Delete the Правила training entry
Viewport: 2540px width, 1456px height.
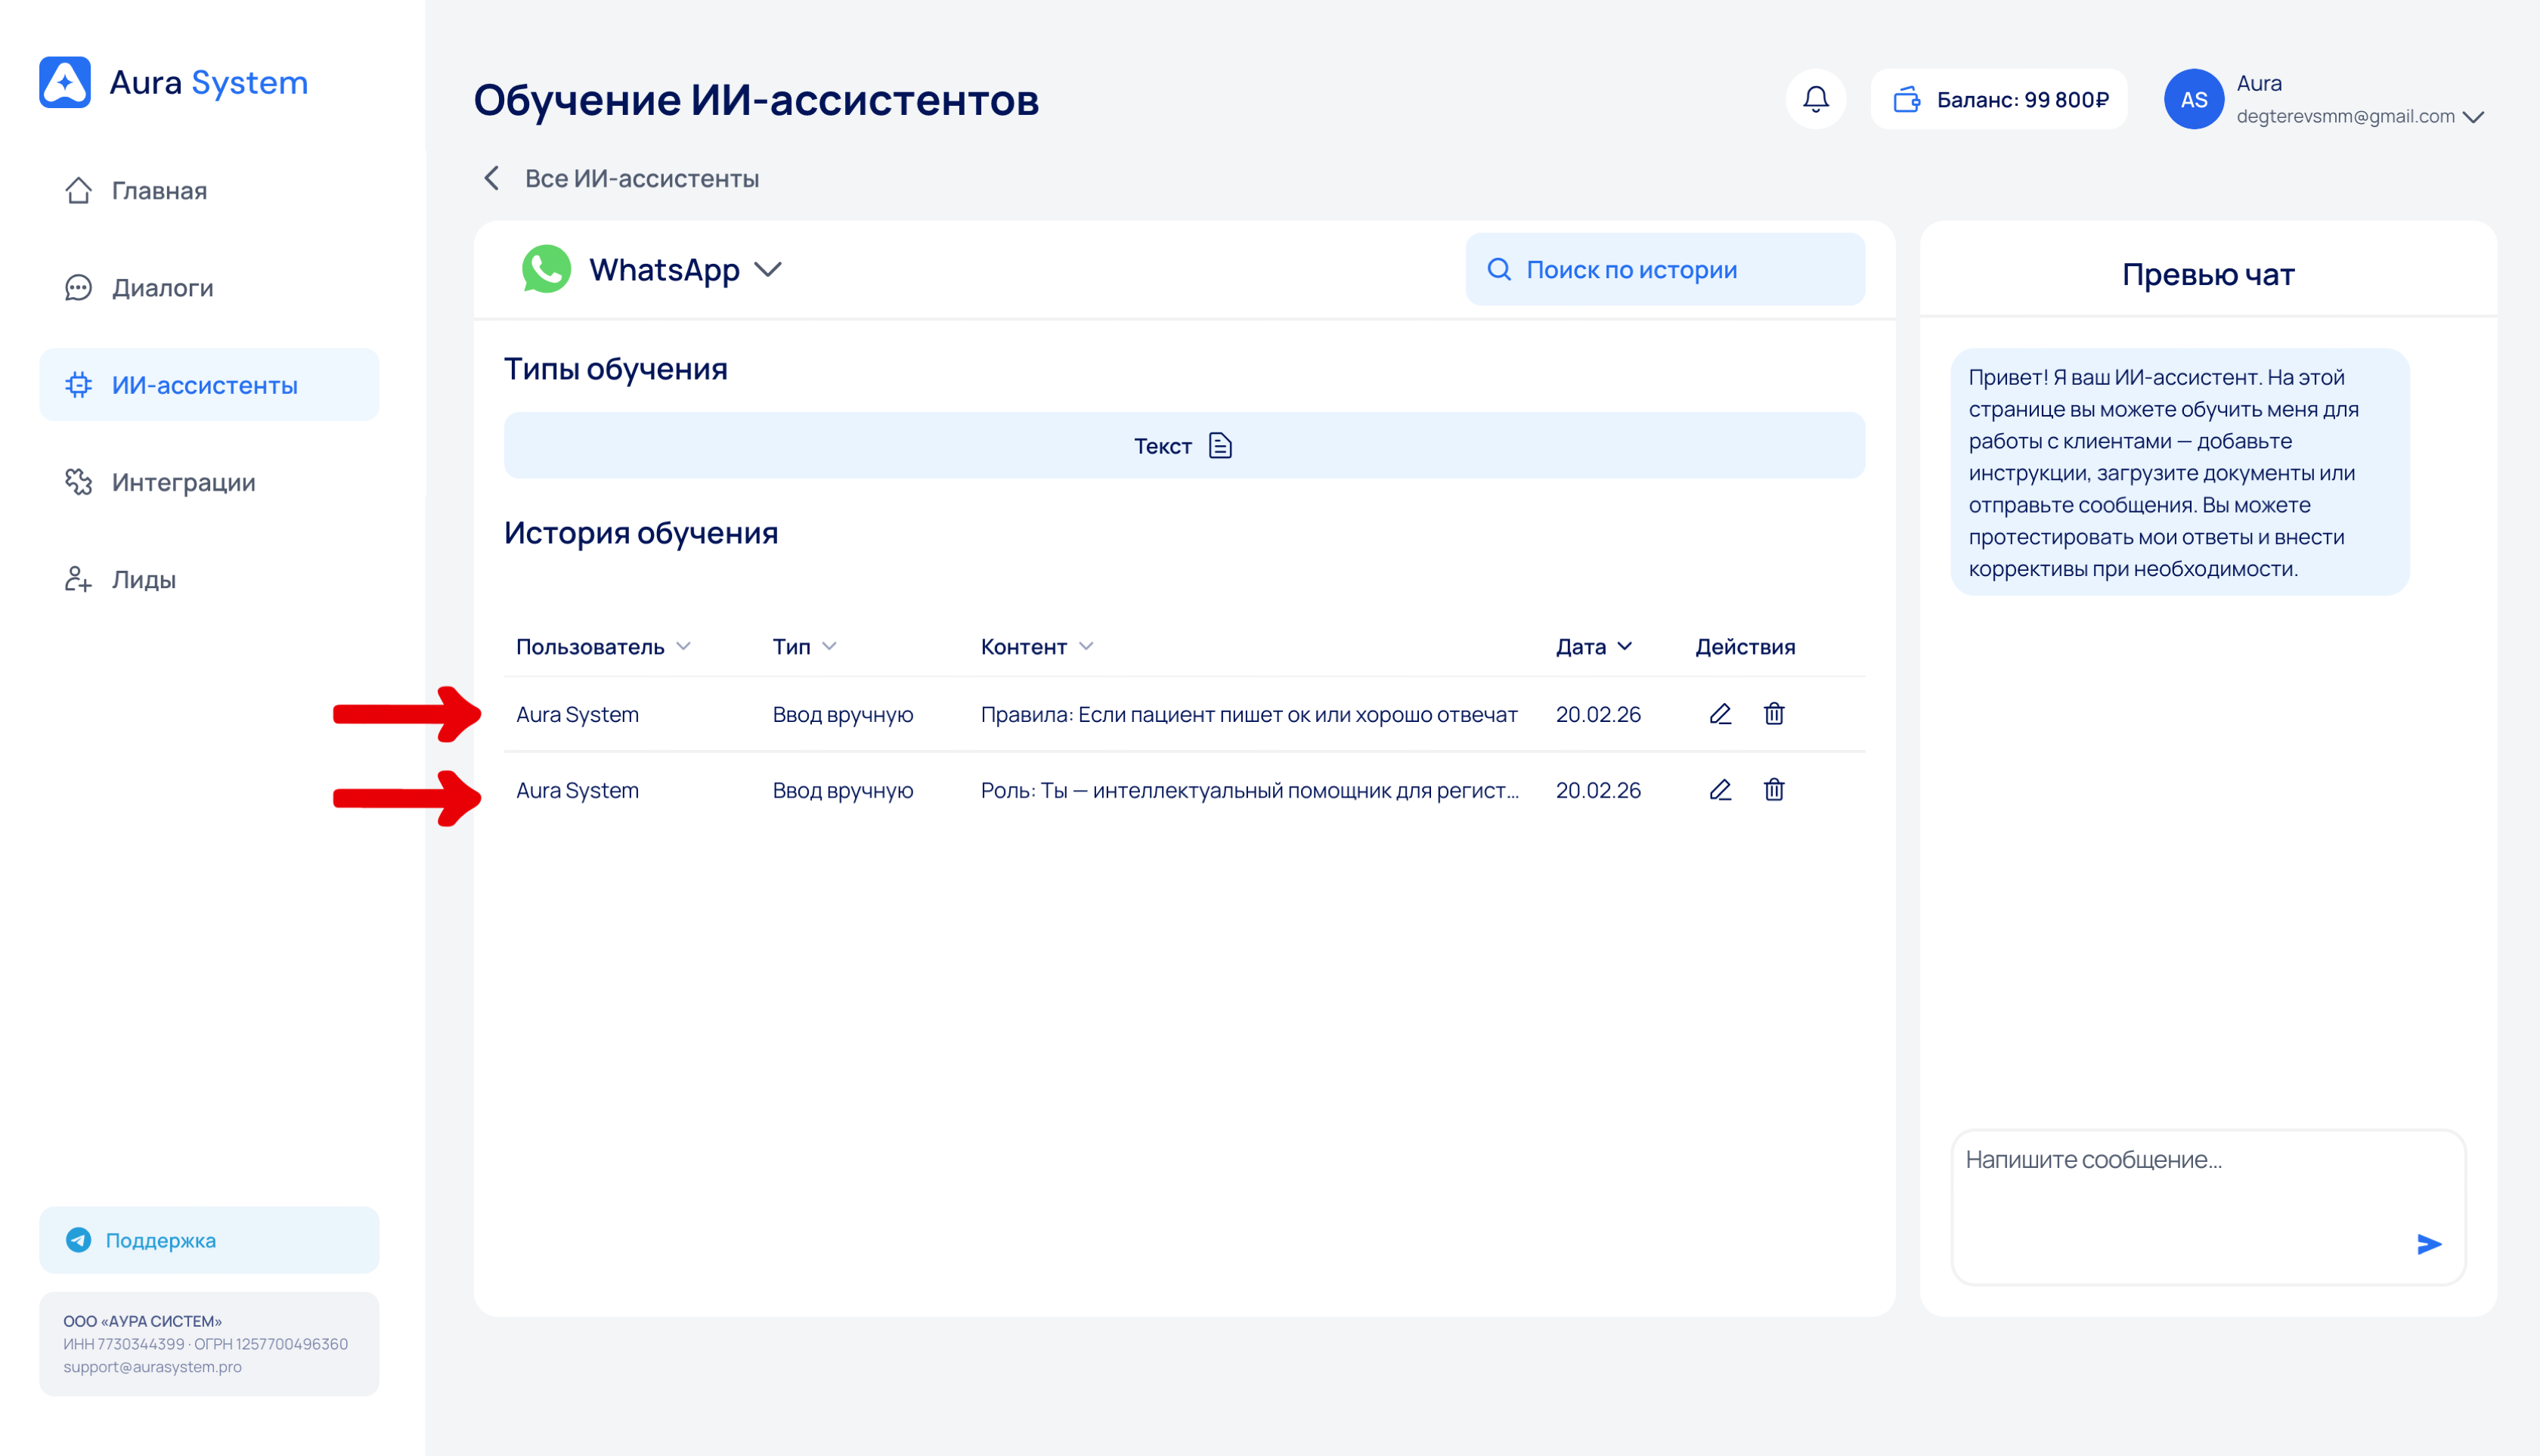(x=1773, y=714)
